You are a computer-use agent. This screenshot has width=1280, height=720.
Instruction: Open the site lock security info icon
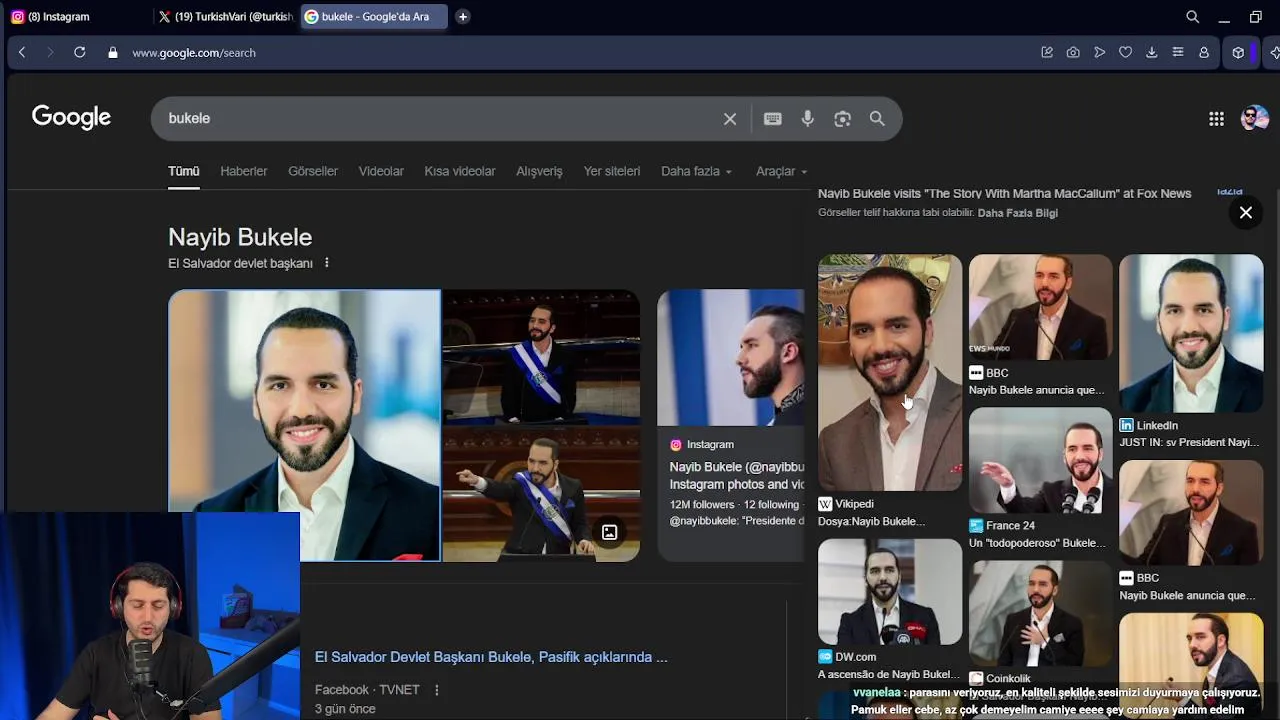[x=113, y=52]
